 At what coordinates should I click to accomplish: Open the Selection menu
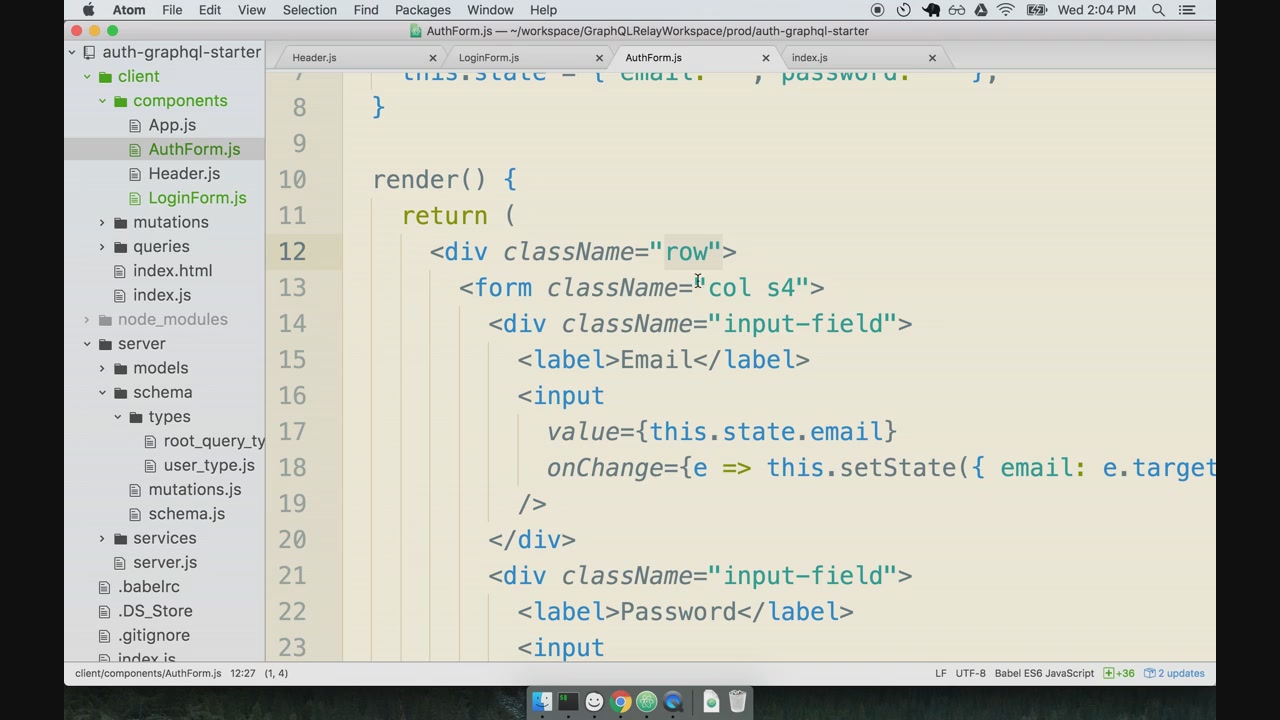tap(309, 10)
